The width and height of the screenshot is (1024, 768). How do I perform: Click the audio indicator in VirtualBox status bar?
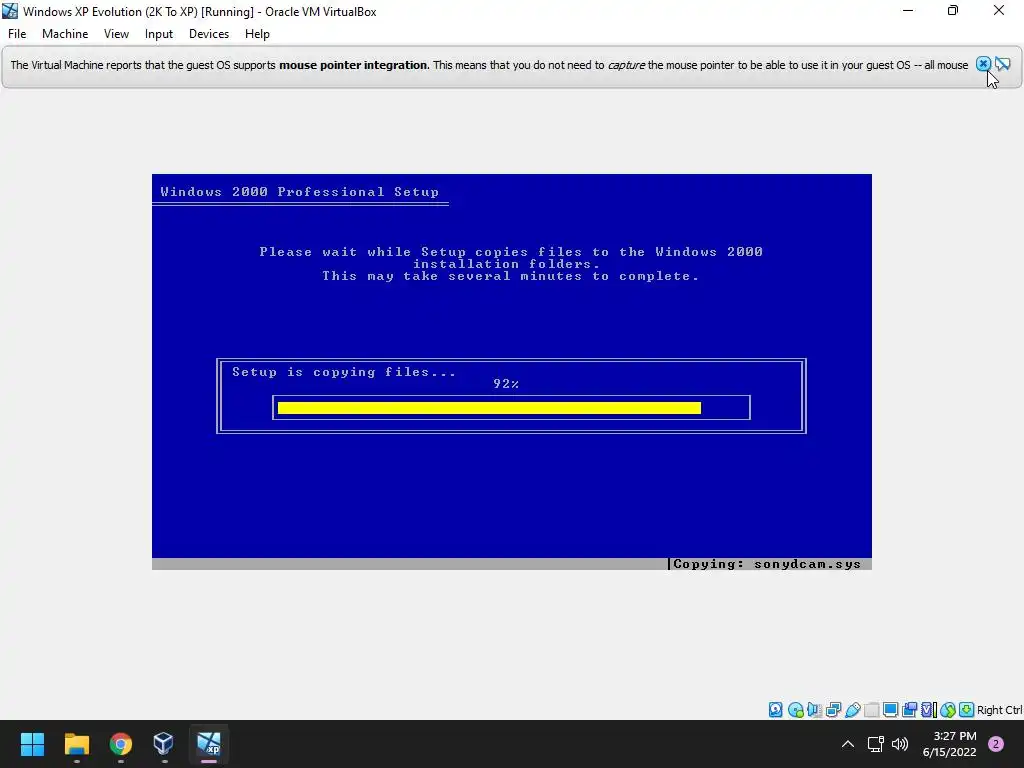pyautogui.click(x=814, y=710)
